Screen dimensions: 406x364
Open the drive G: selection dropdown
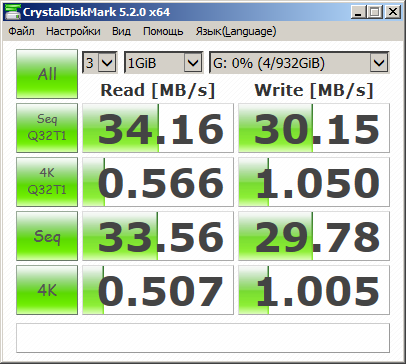tap(299, 62)
